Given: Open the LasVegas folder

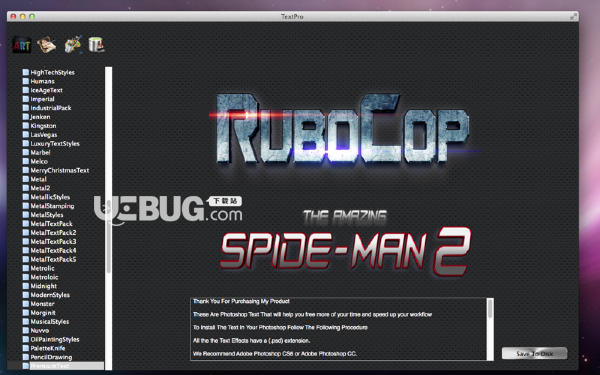Looking at the screenshot, I should click(x=40, y=135).
